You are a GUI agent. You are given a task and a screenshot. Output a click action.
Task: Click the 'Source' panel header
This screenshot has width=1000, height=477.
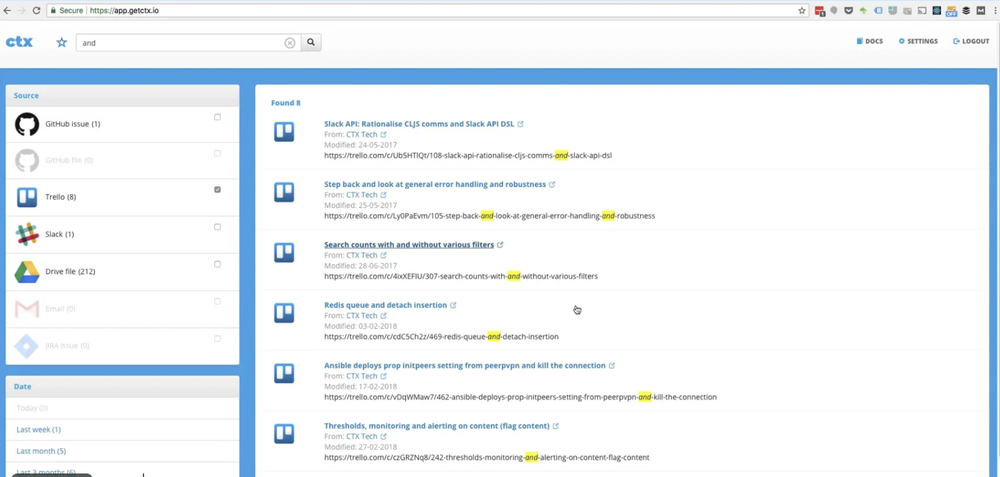pyautogui.click(x=122, y=96)
